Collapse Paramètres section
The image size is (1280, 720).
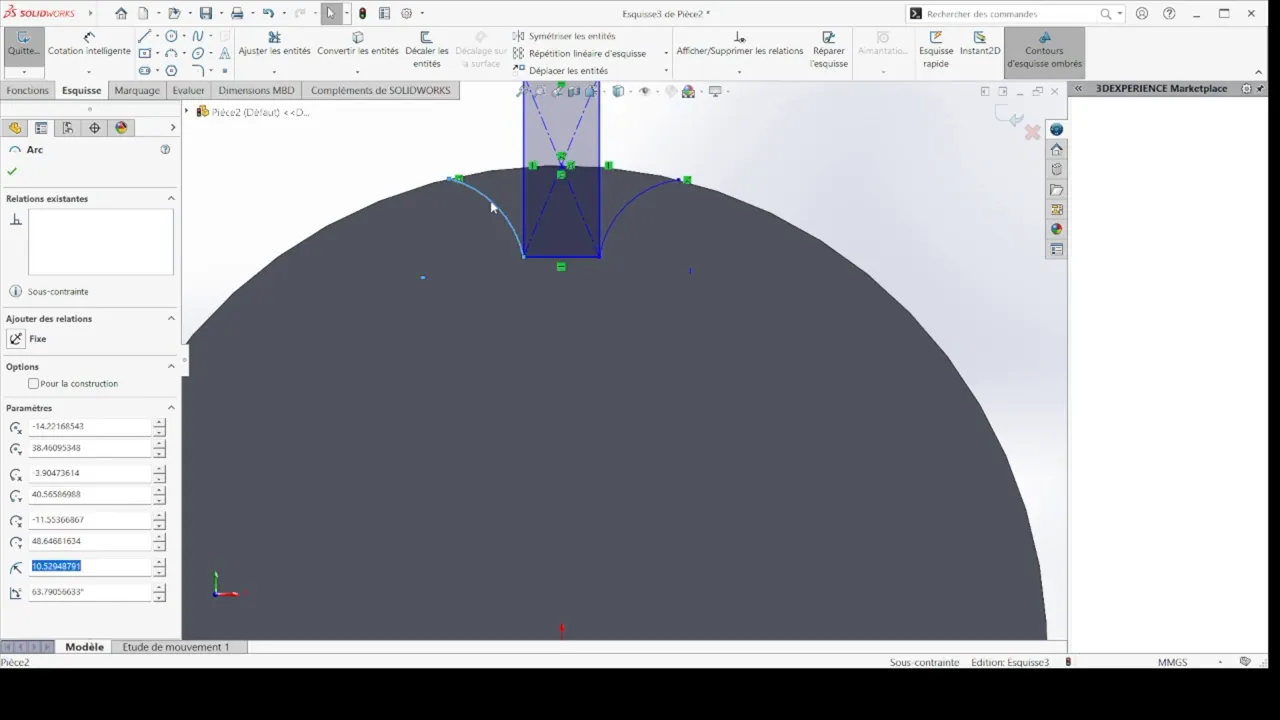click(x=171, y=408)
